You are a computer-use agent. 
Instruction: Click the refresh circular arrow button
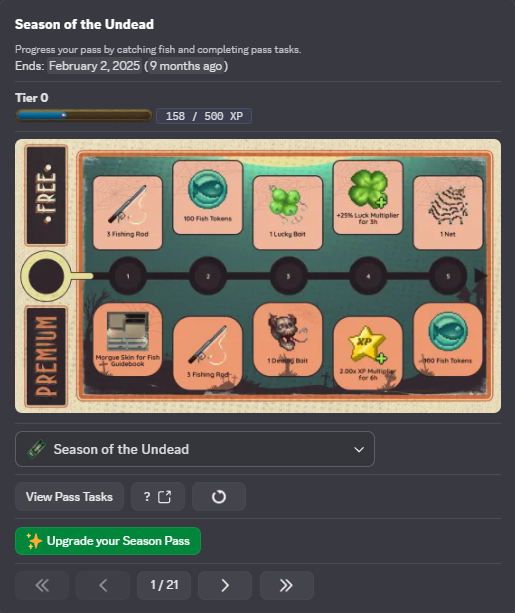click(219, 496)
